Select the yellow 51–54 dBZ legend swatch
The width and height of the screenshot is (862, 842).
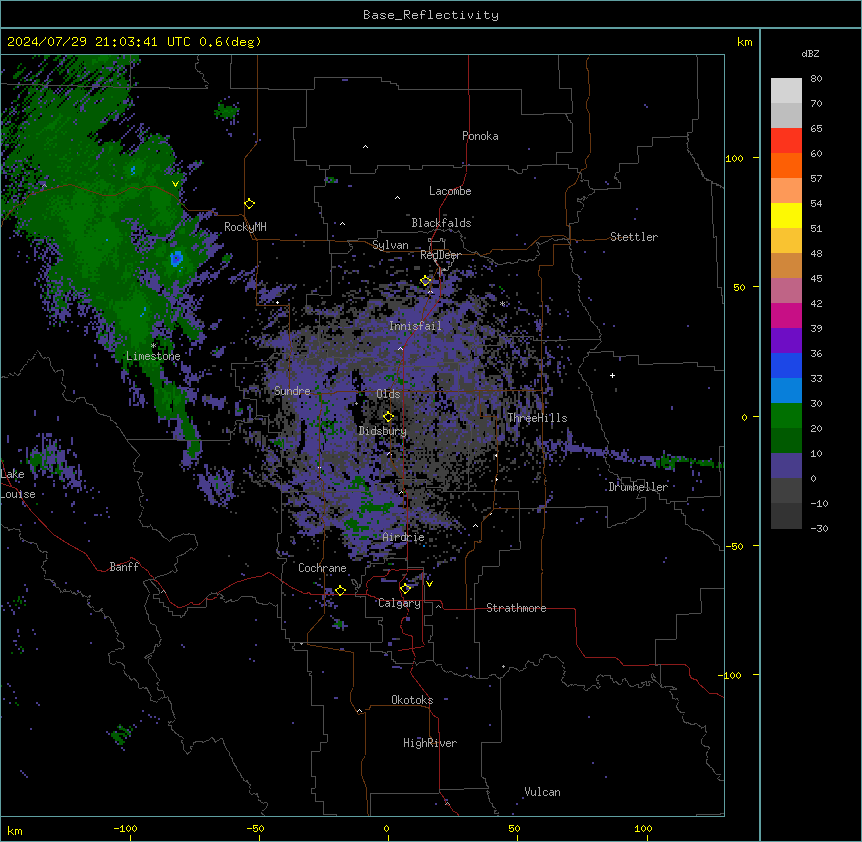786,215
